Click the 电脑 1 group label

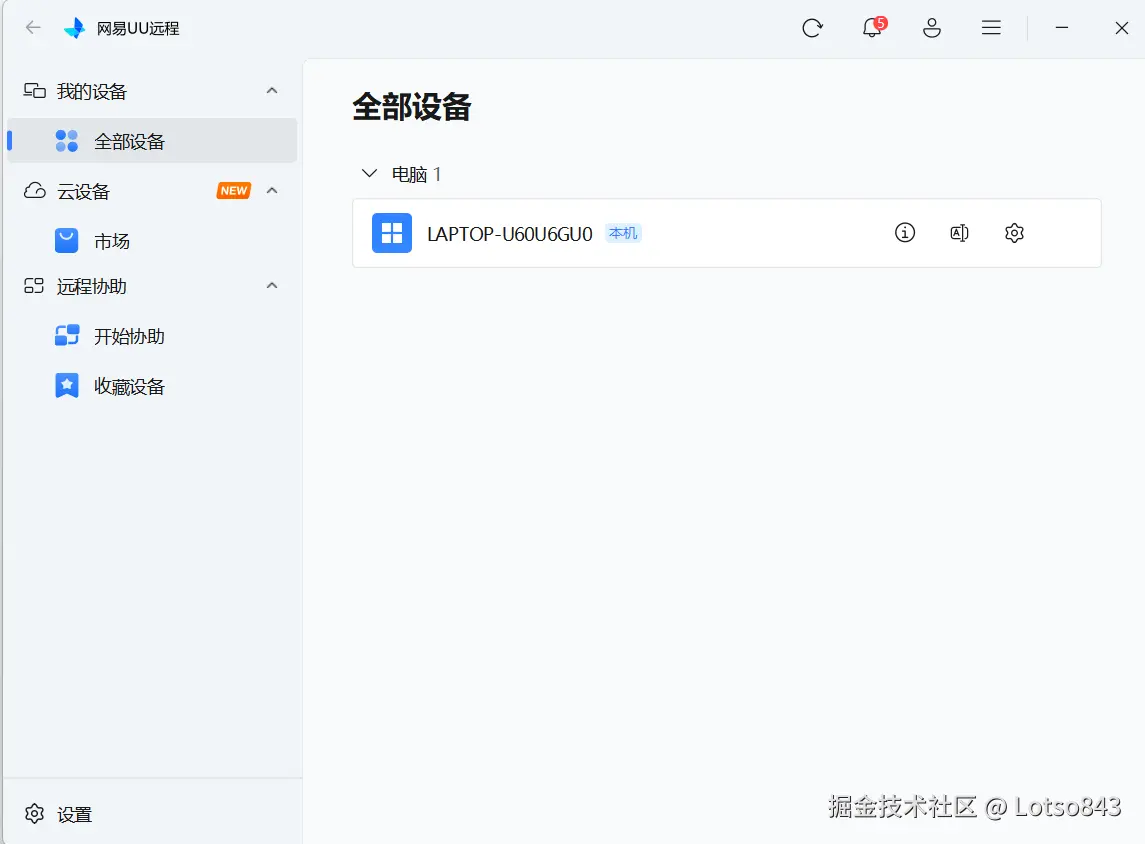(x=416, y=174)
